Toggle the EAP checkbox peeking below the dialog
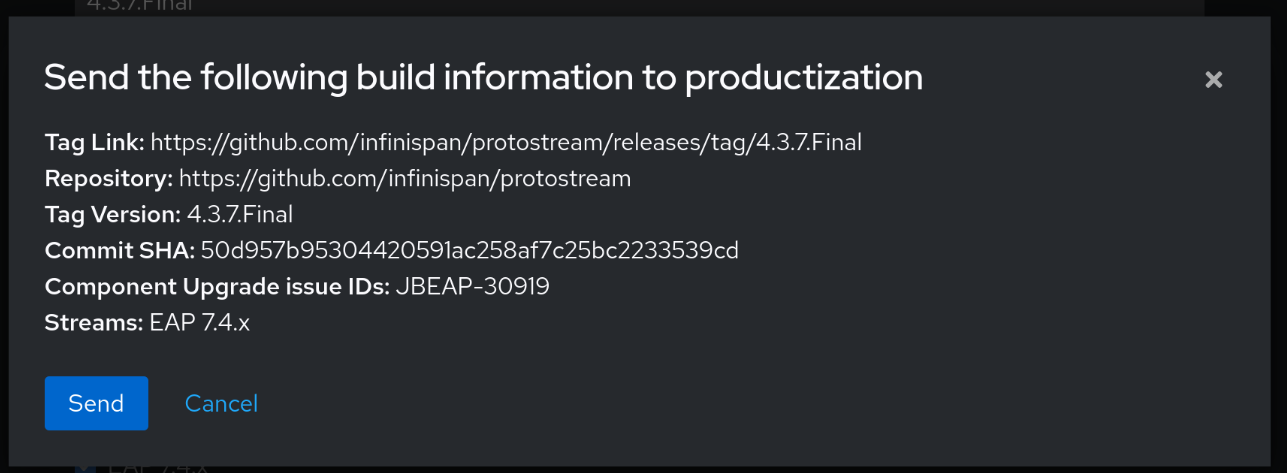1287x473 pixels. click(85, 468)
